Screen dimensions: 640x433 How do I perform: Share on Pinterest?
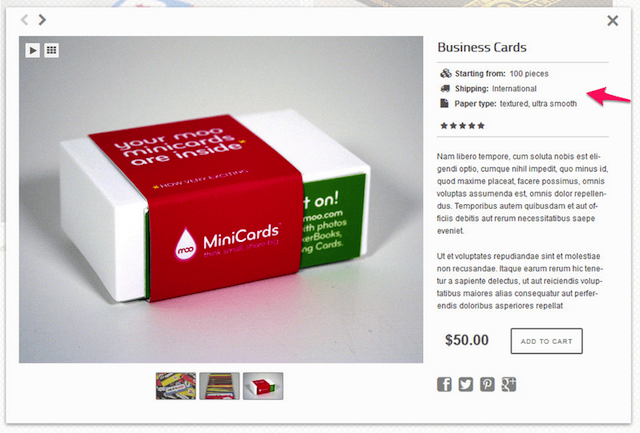[487, 384]
